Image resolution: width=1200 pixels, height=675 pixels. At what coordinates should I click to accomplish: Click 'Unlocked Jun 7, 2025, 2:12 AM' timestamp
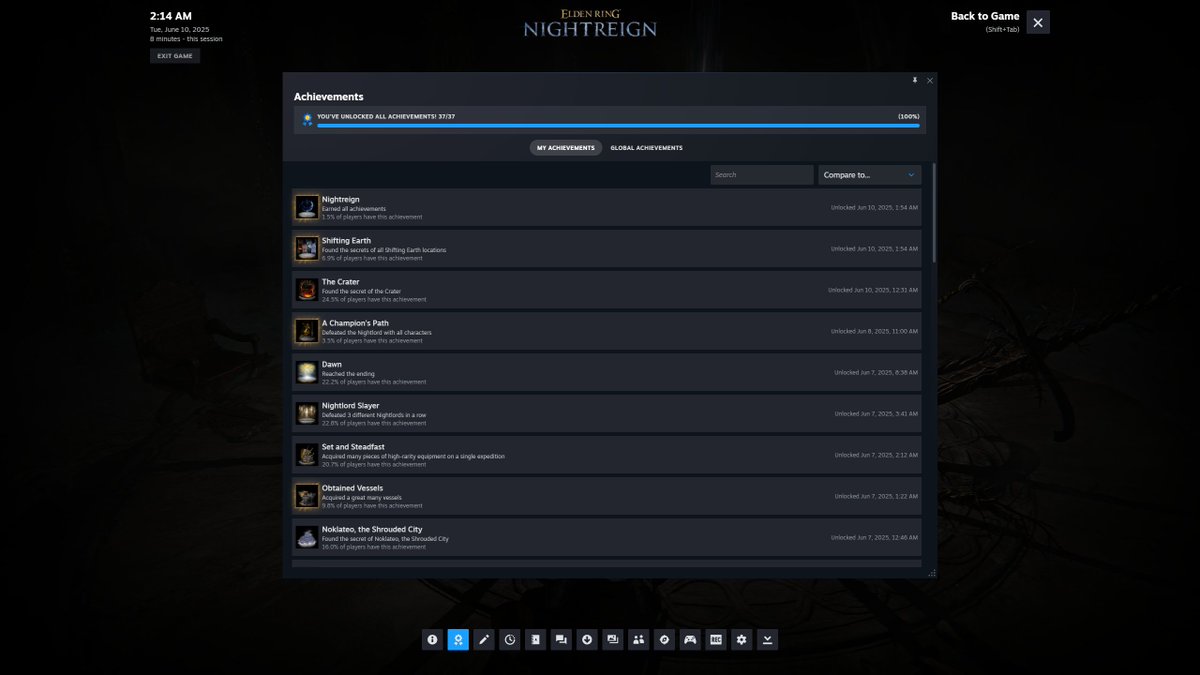click(876, 455)
